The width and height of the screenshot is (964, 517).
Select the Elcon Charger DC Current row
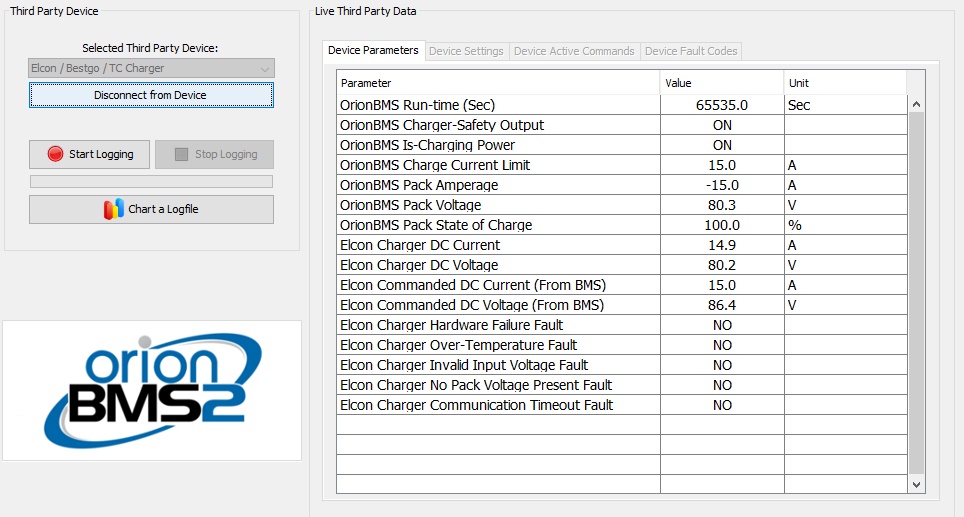point(497,245)
